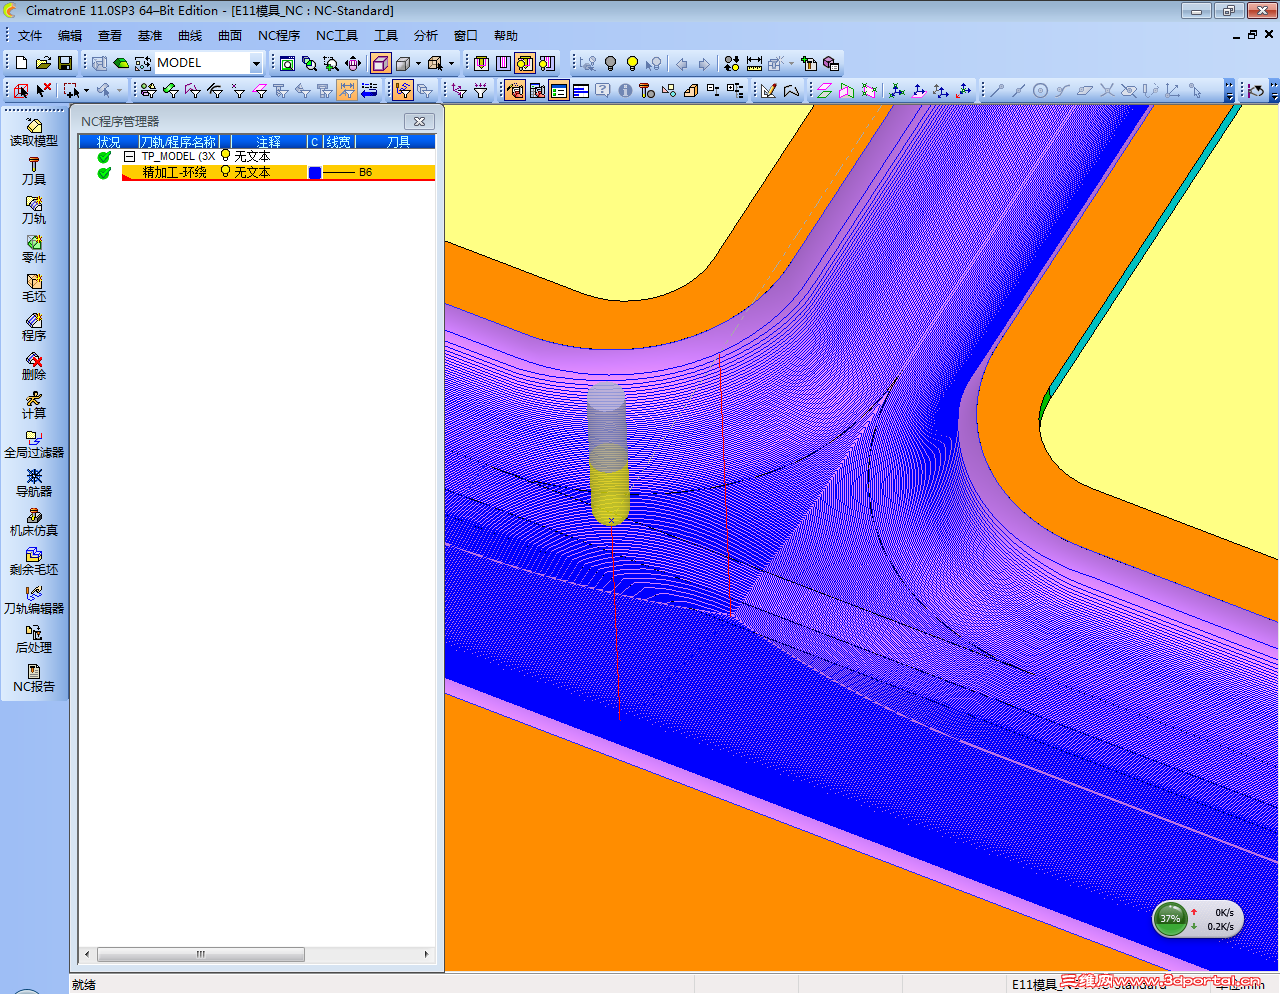Open the NC程序 menu
Image resolution: width=1280 pixels, height=994 pixels.
[x=278, y=36]
